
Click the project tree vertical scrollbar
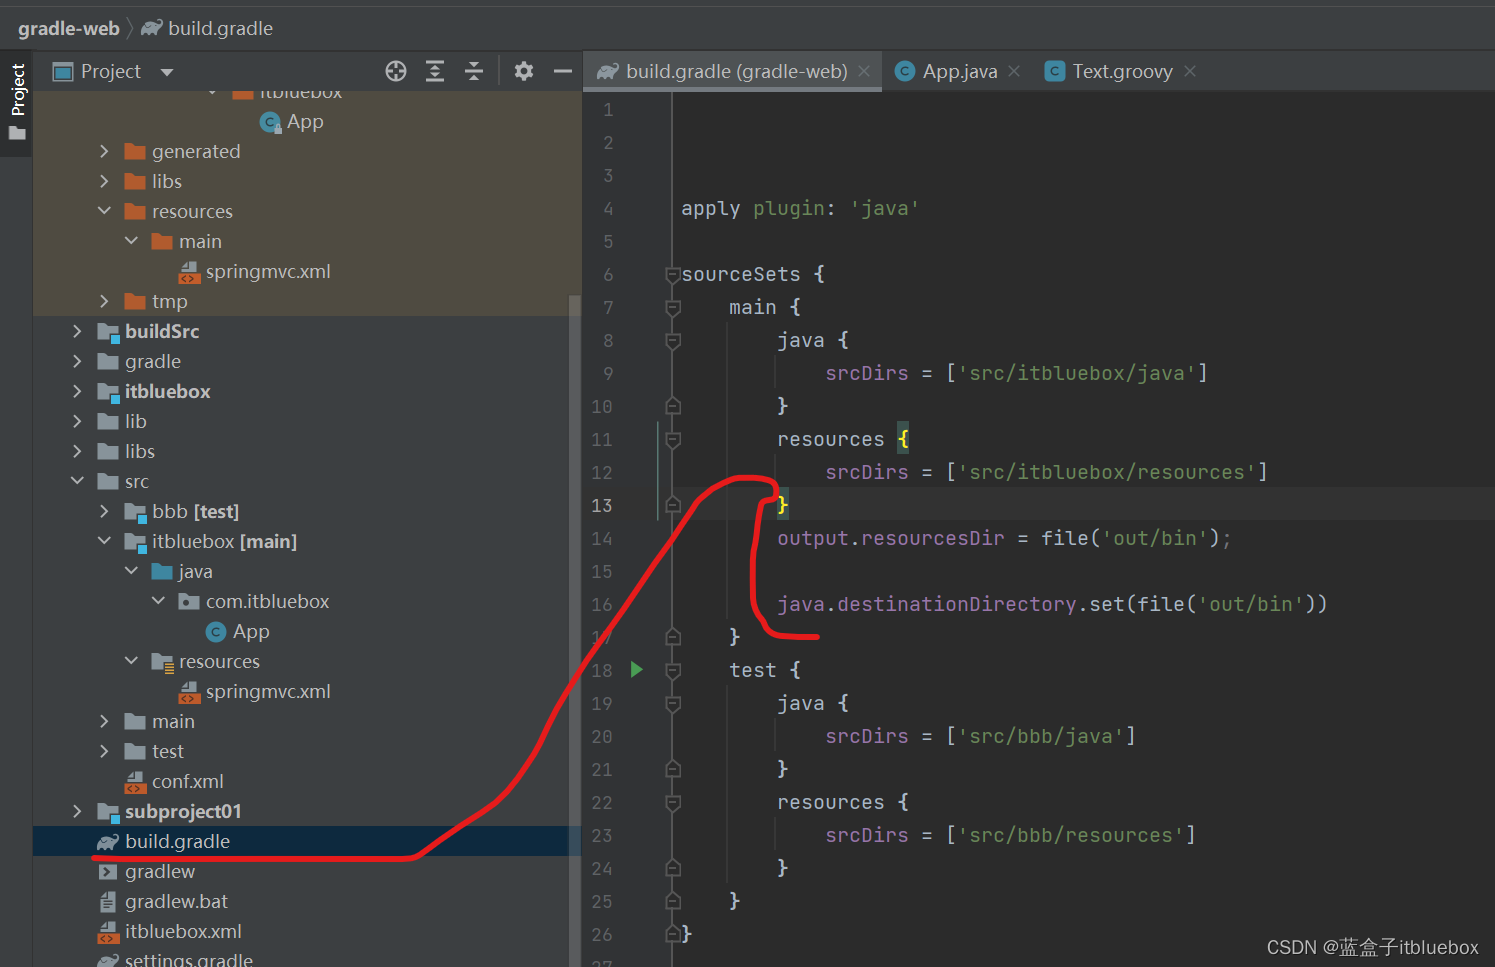pos(574,630)
